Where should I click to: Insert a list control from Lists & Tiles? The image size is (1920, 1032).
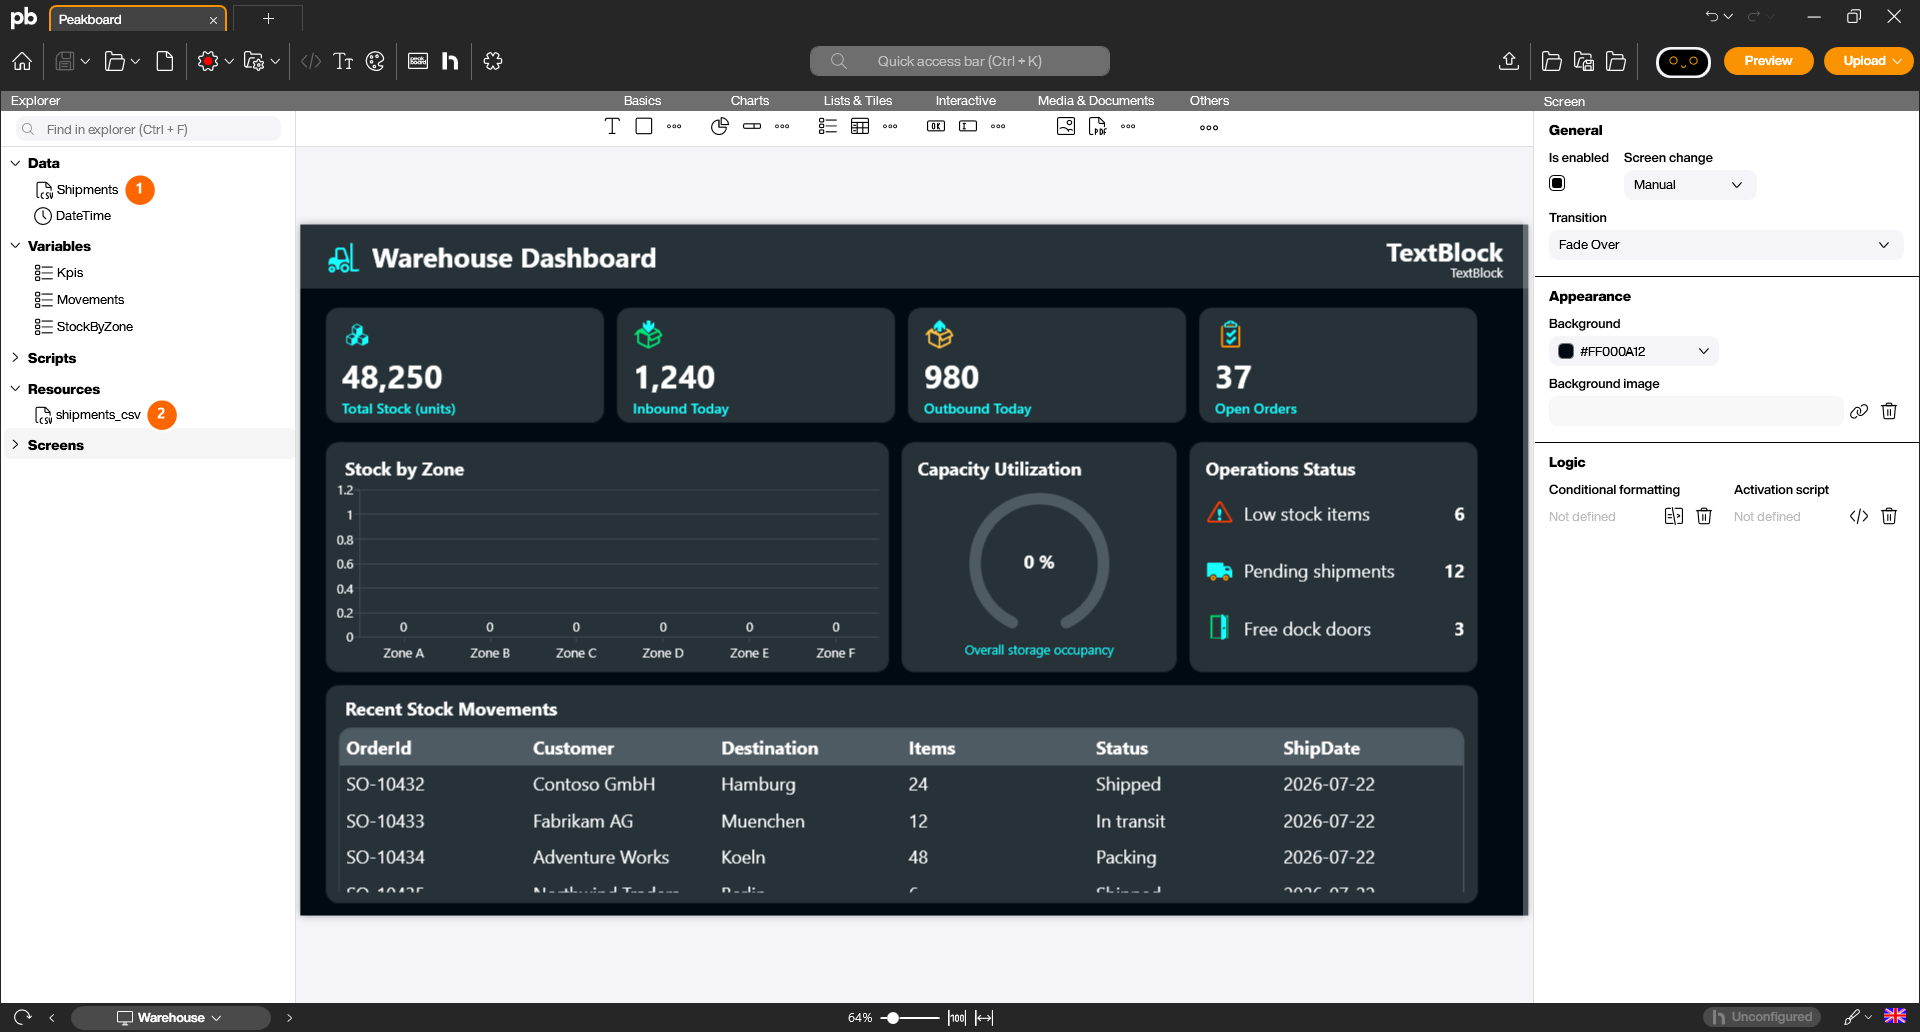[x=827, y=126]
